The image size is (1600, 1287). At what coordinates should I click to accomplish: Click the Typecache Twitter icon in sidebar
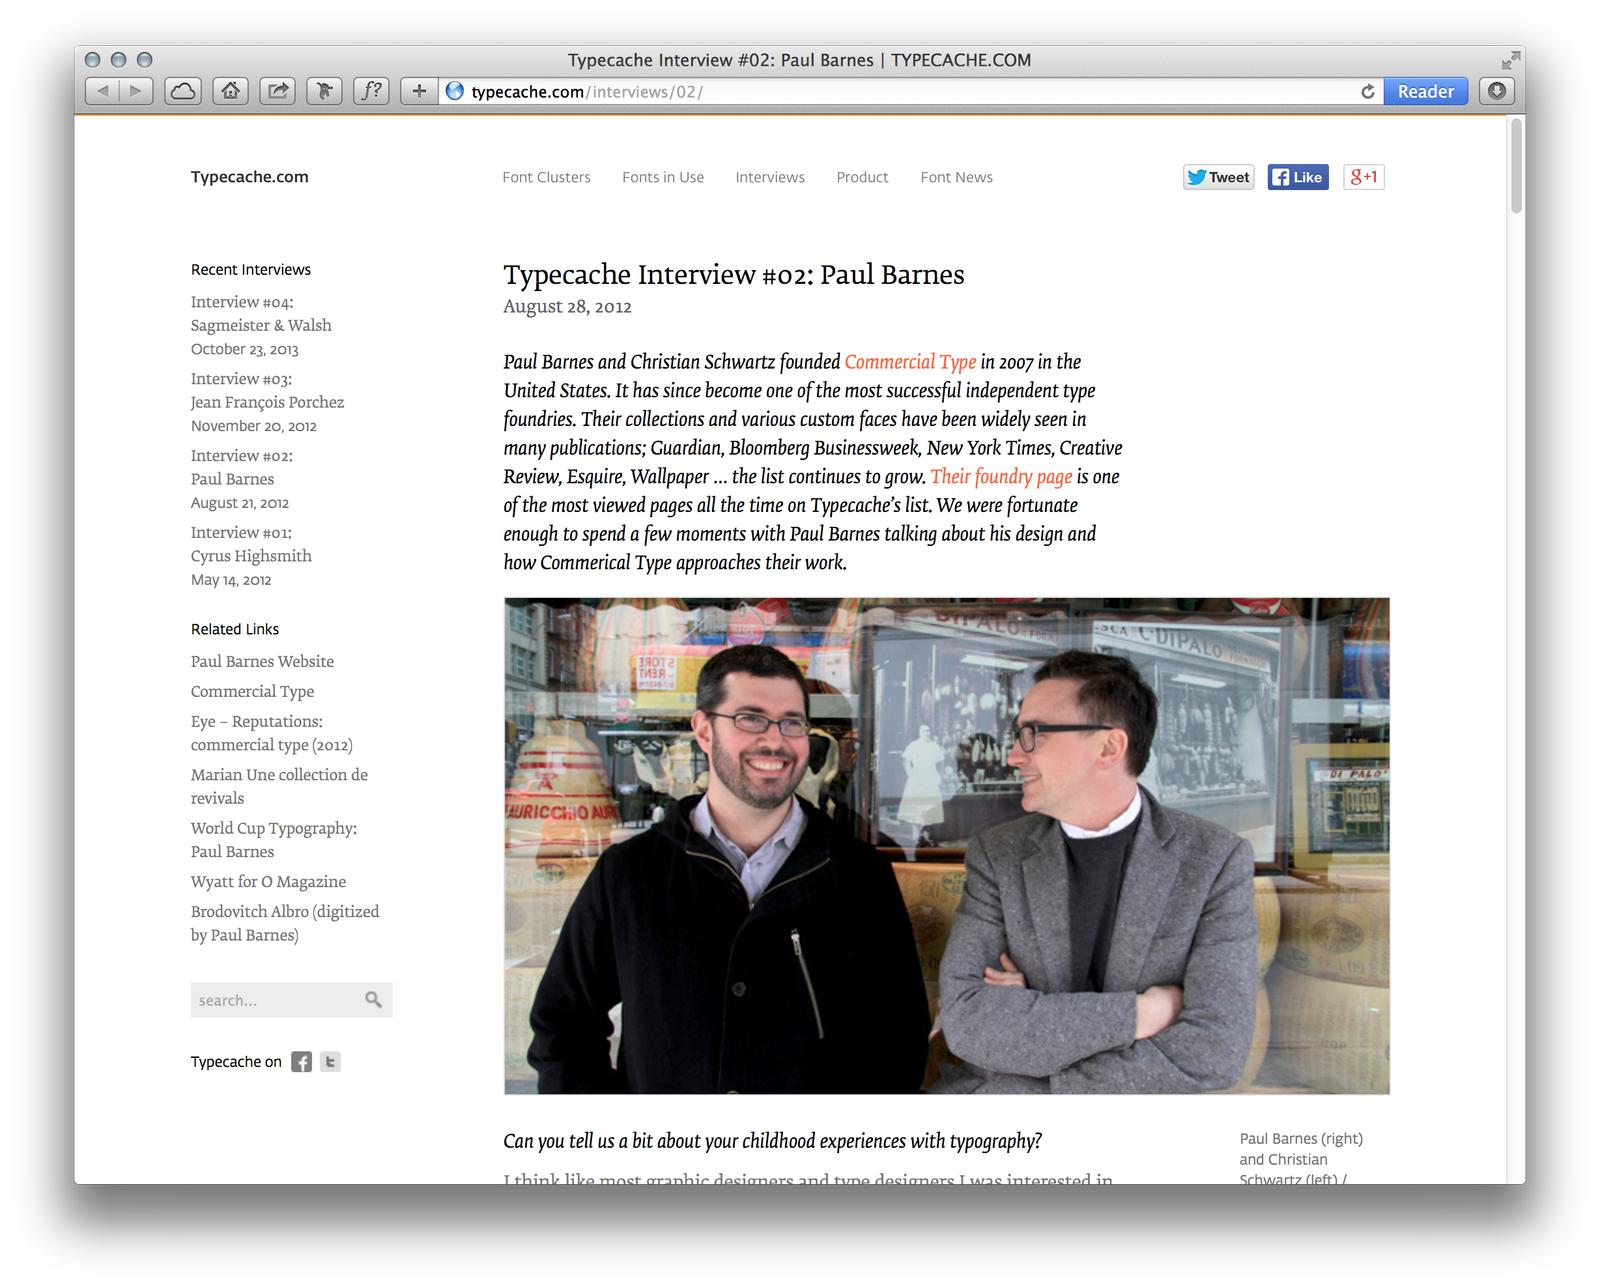tap(330, 1062)
